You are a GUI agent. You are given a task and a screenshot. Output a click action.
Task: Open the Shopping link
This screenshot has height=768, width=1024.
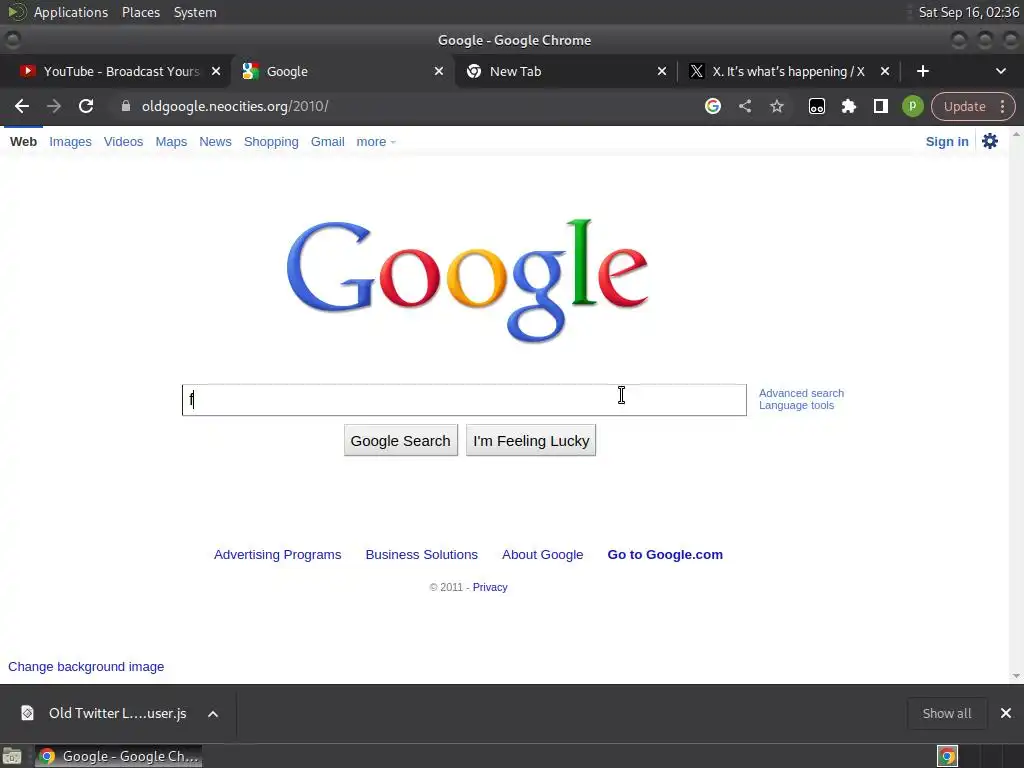pyautogui.click(x=271, y=142)
